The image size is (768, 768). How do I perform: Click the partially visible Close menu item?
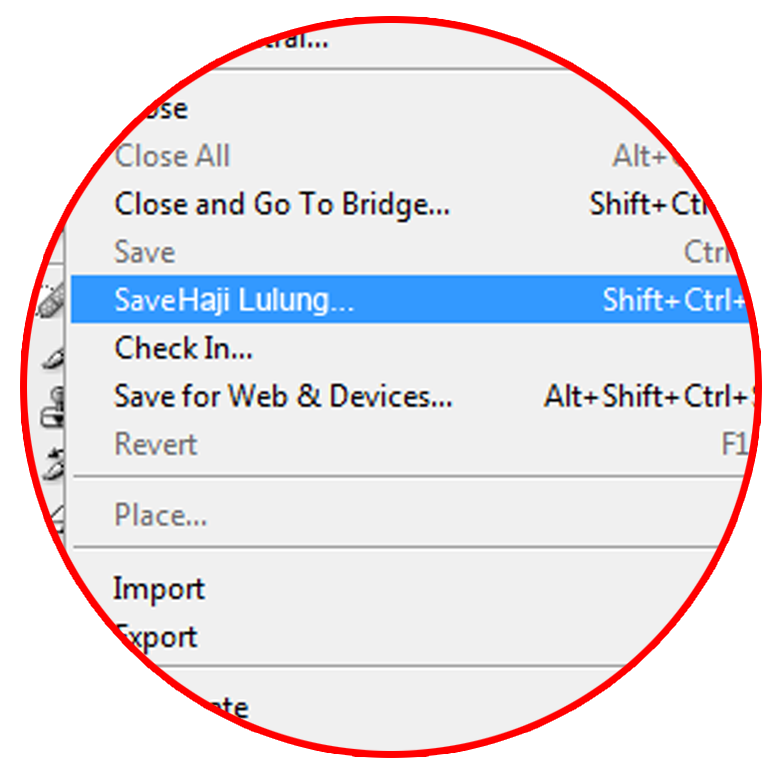[162, 109]
